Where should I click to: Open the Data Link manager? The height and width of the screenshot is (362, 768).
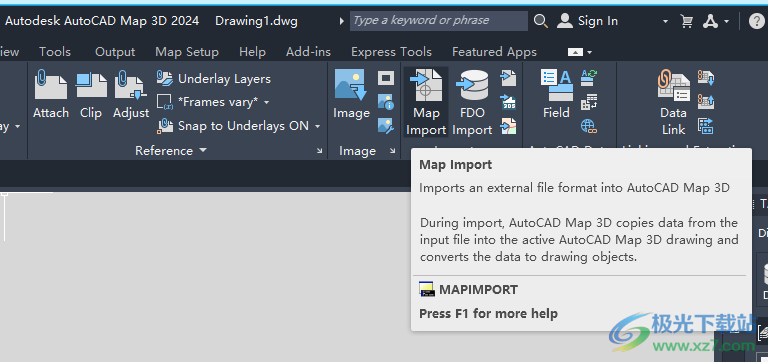pos(673,102)
